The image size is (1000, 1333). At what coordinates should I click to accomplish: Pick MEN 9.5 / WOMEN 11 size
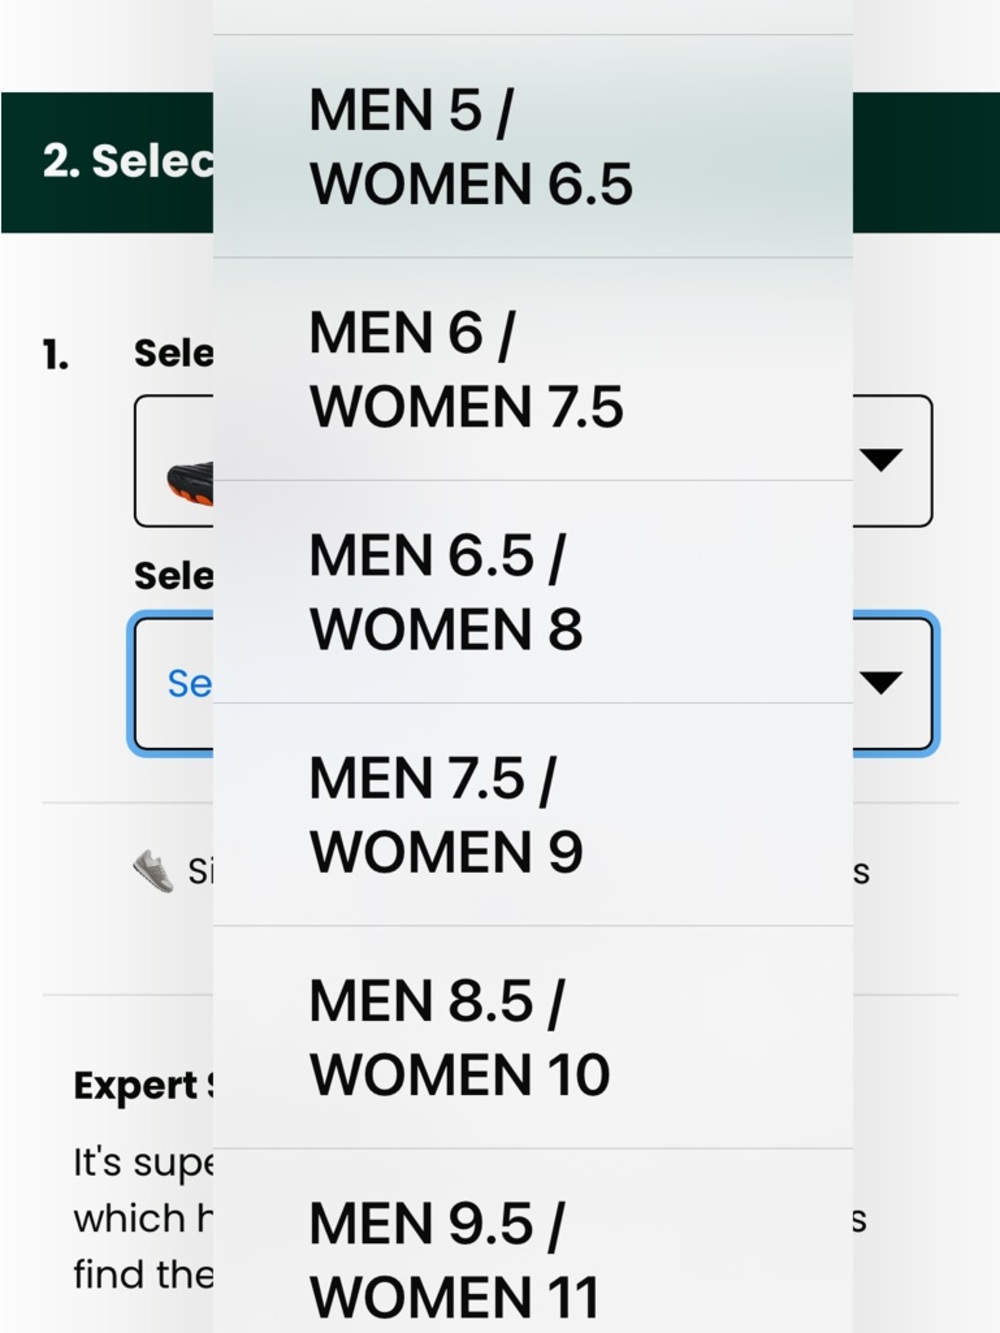tap(533, 1241)
